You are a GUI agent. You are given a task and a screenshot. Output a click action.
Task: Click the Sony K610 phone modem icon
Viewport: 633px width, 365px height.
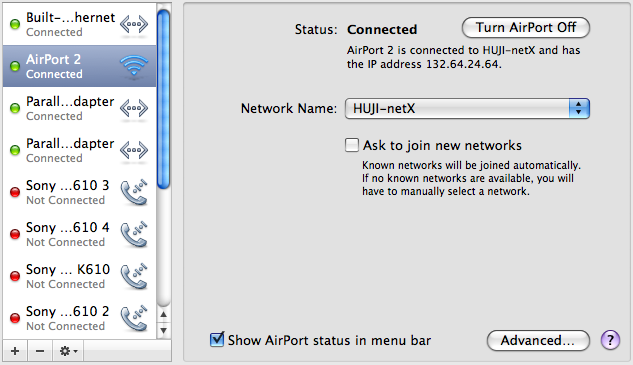pyautogui.click(x=134, y=276)
